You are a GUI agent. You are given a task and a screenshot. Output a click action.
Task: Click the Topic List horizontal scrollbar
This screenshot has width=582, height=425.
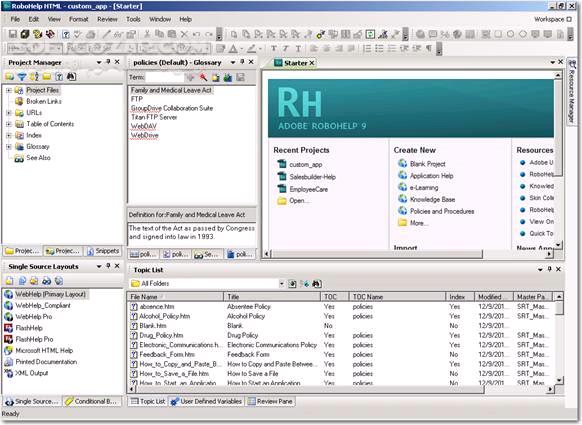(310, 389)
